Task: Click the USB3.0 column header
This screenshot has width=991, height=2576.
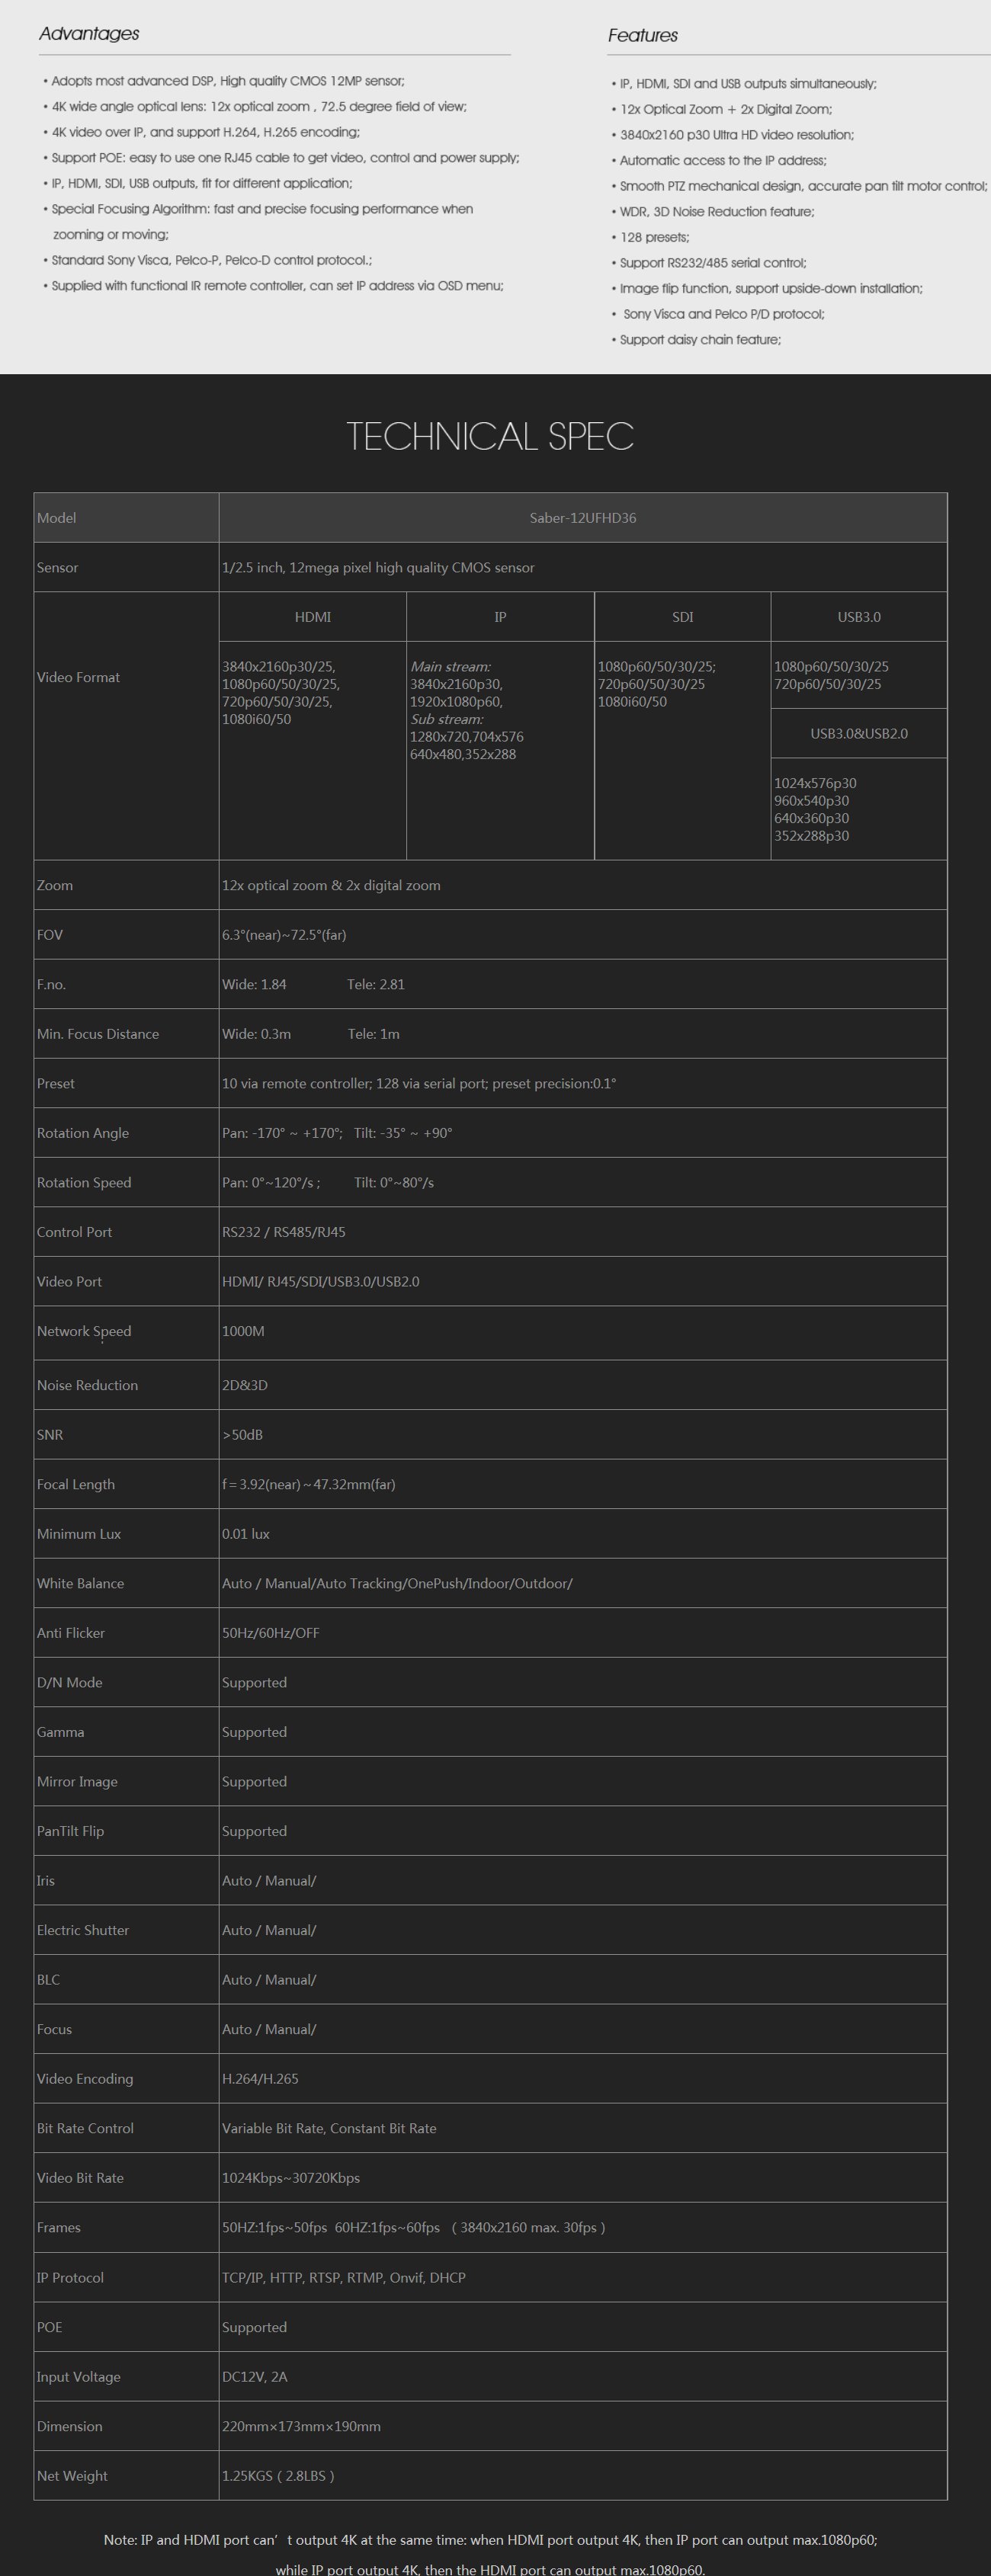Action: 859,617
